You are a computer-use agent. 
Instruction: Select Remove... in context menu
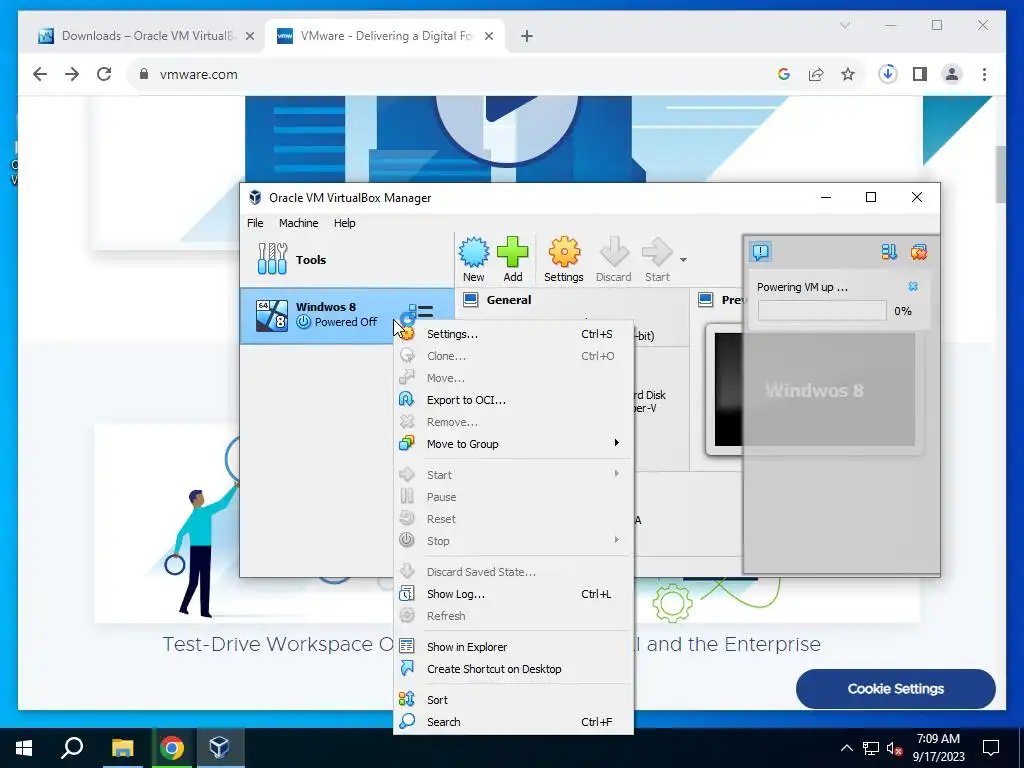click(x=513, y=422)
